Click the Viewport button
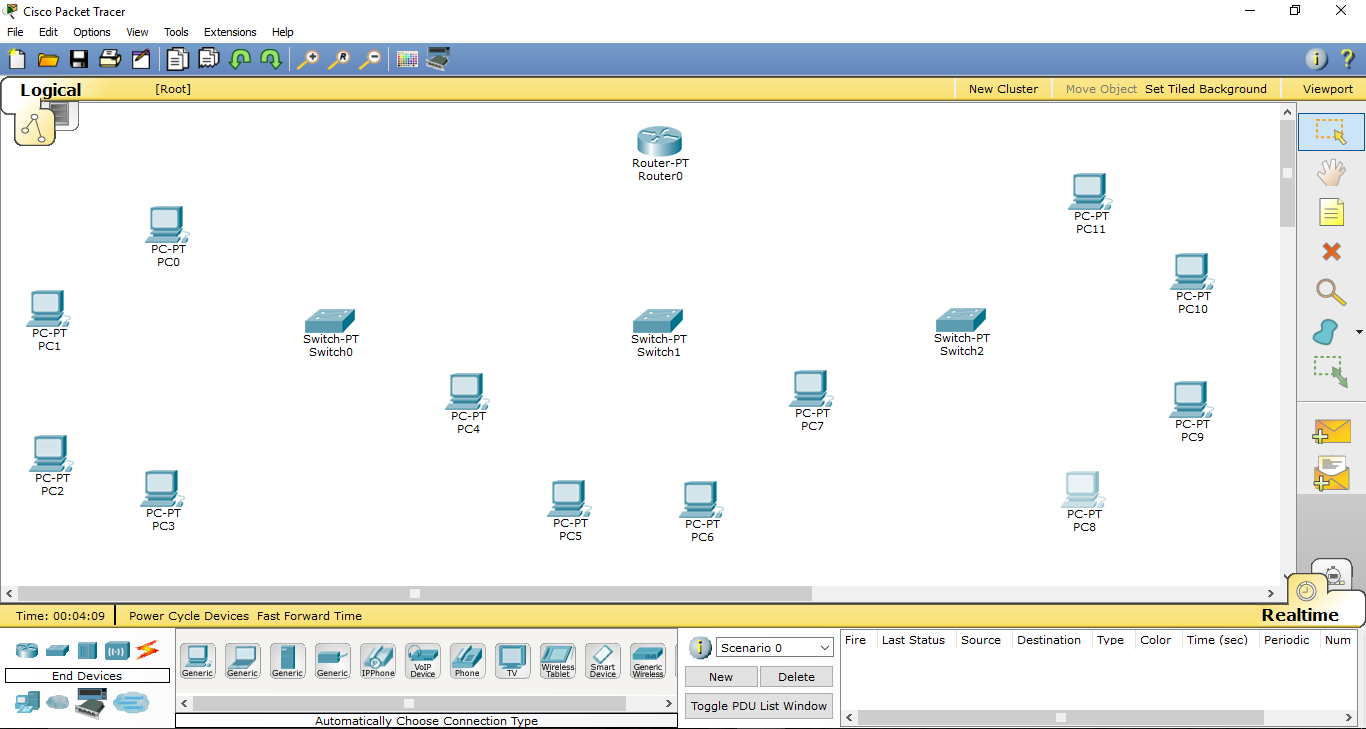The height and width of the screenshot is (729, 1366). (1328, 89)
